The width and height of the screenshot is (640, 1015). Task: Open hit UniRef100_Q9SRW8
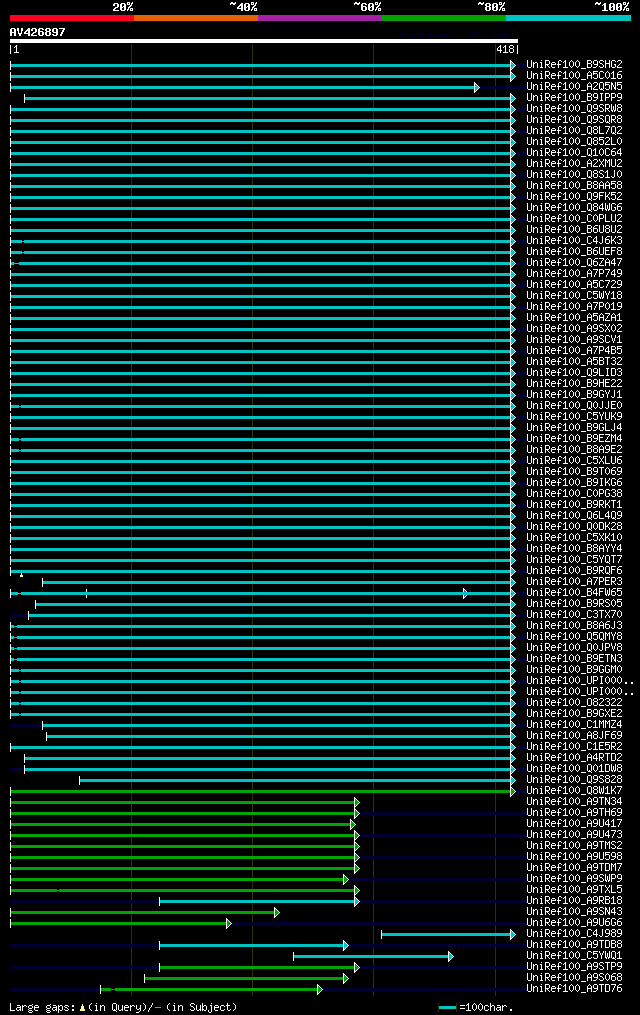click(x=574, y=109)
